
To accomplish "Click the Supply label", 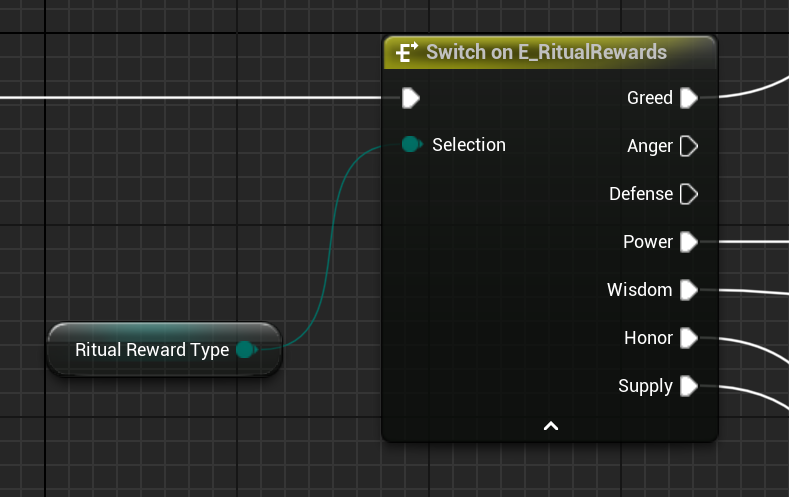I will click(x=645, y=386).
